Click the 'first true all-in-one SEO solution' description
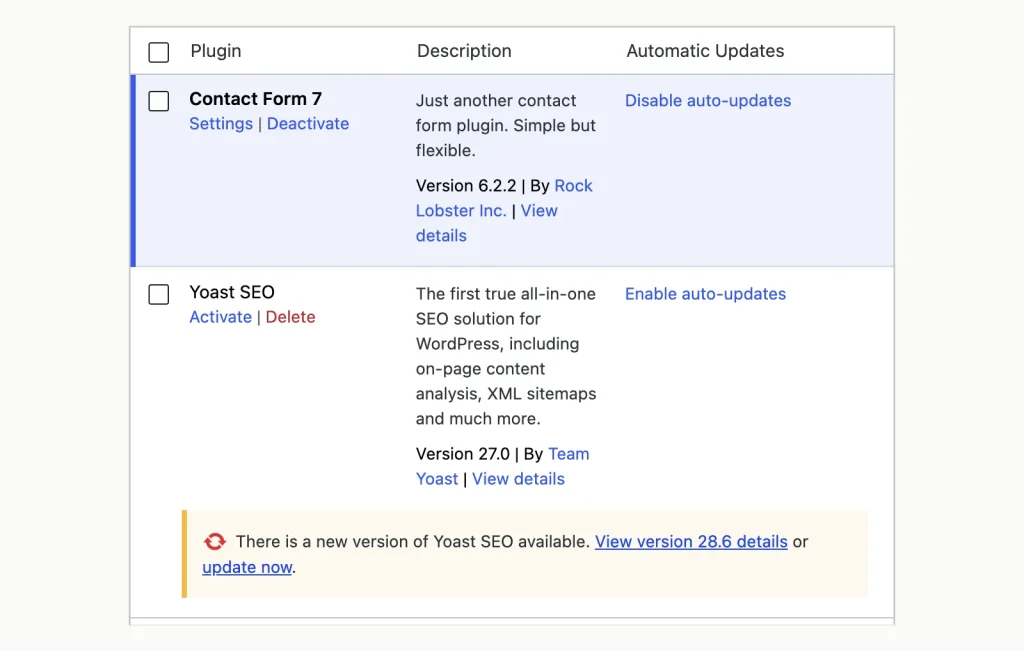 [506, 356]
